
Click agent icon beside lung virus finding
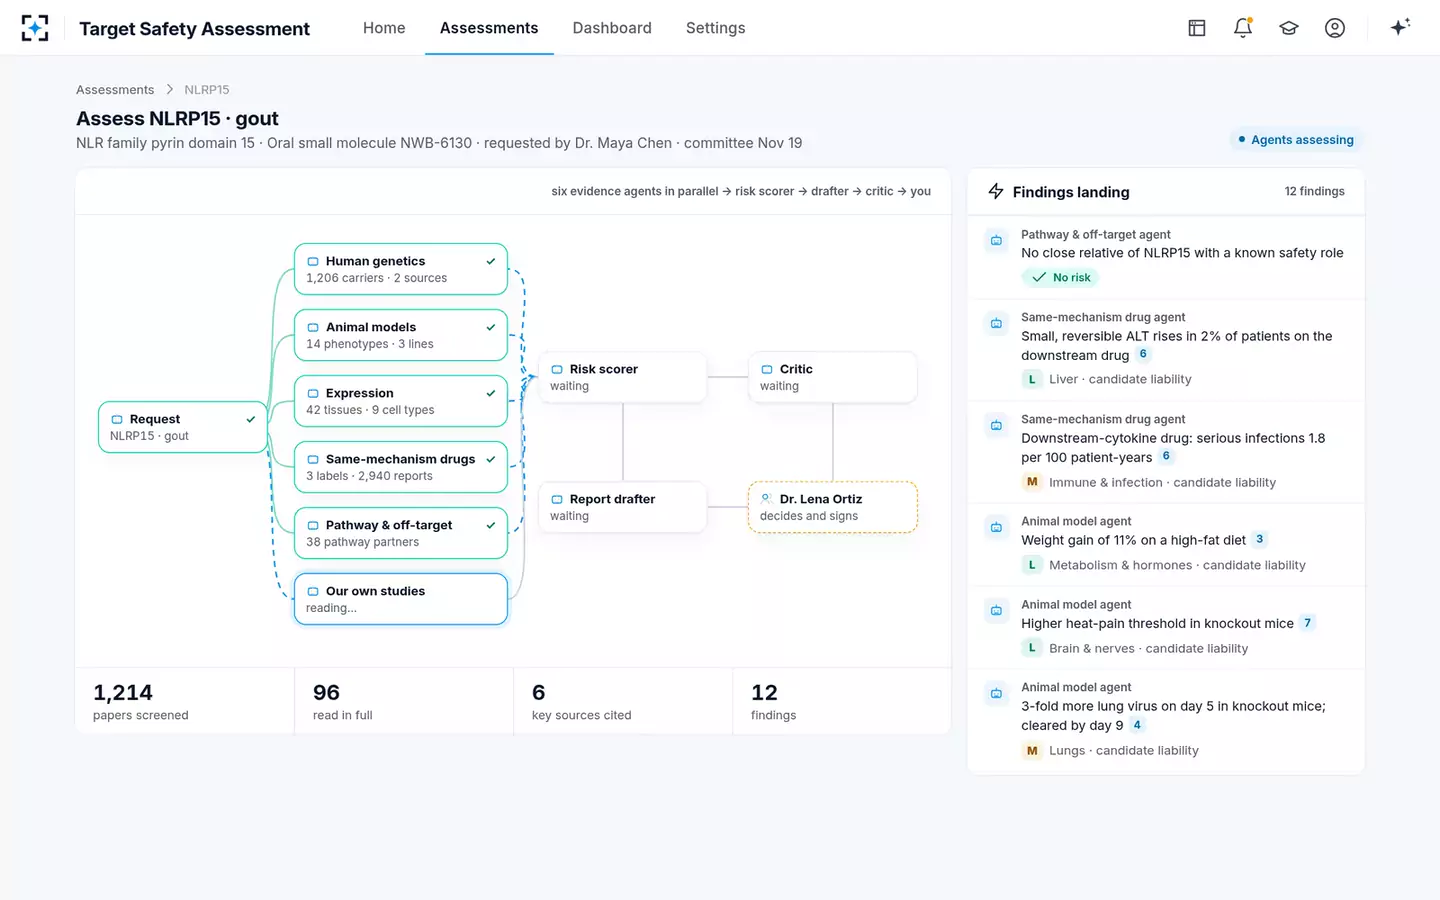click(x=996, y=693)
